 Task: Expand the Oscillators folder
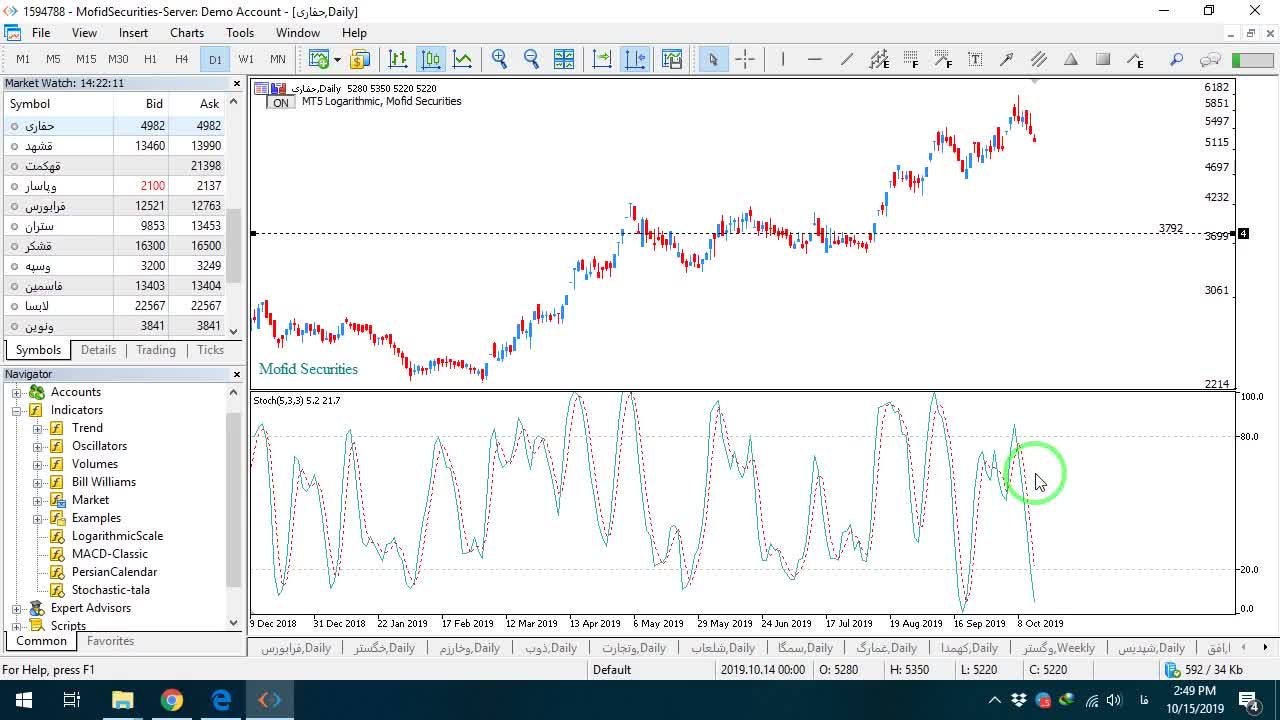[38, 446]
